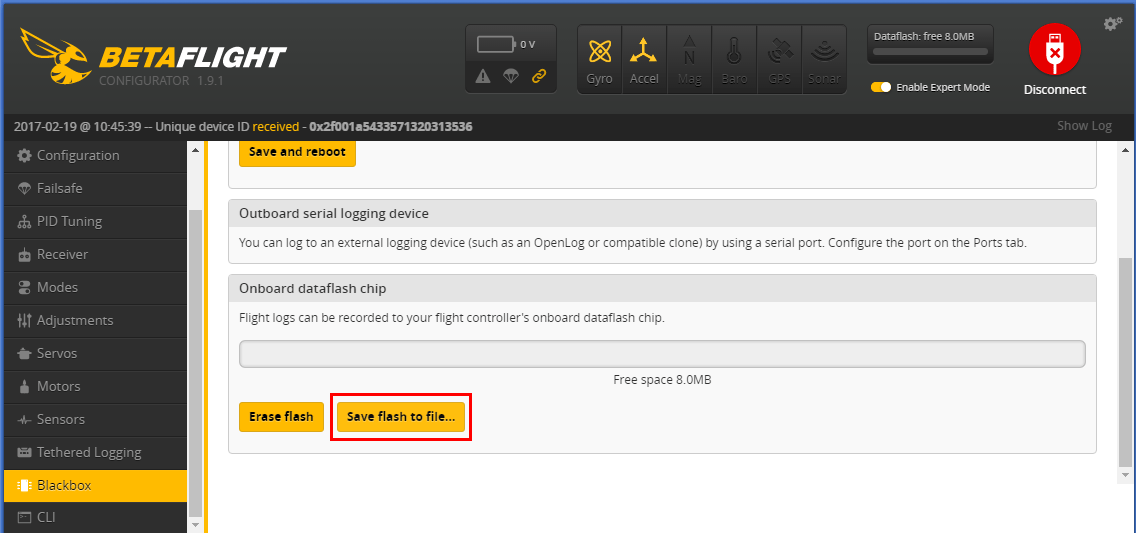1136x533 pixels.
Task: Click the link status icon under battery
Action: click(x=539, y=76)
